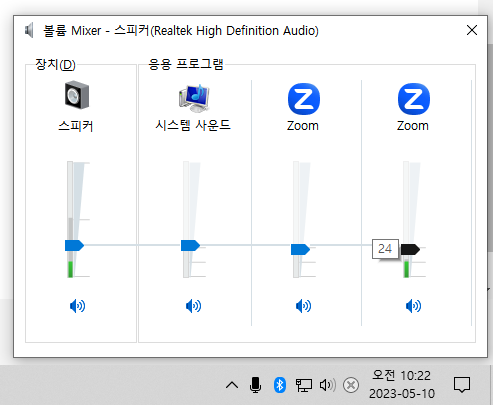The width and height of the screenshot is (493, 405).
Task: Click the upper track of the speaker slider
Action: point(70,200)
